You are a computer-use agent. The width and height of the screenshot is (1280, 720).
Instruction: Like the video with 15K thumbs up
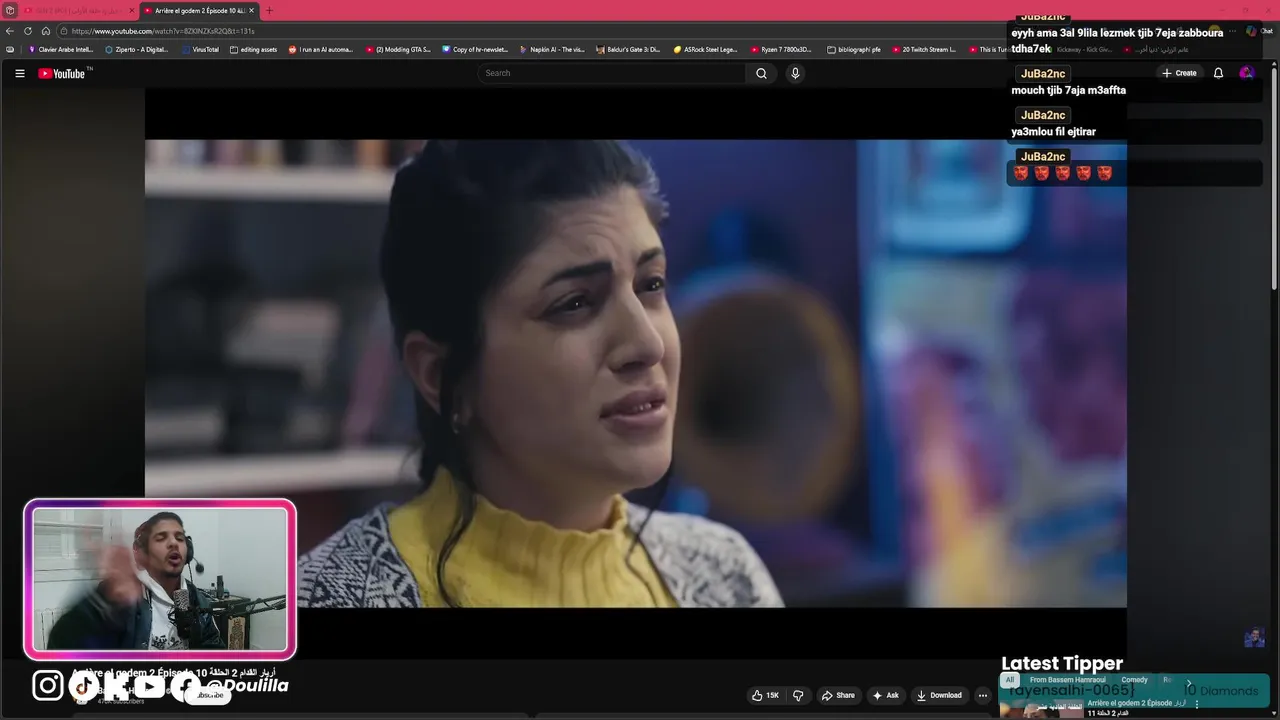click(765, 695)
